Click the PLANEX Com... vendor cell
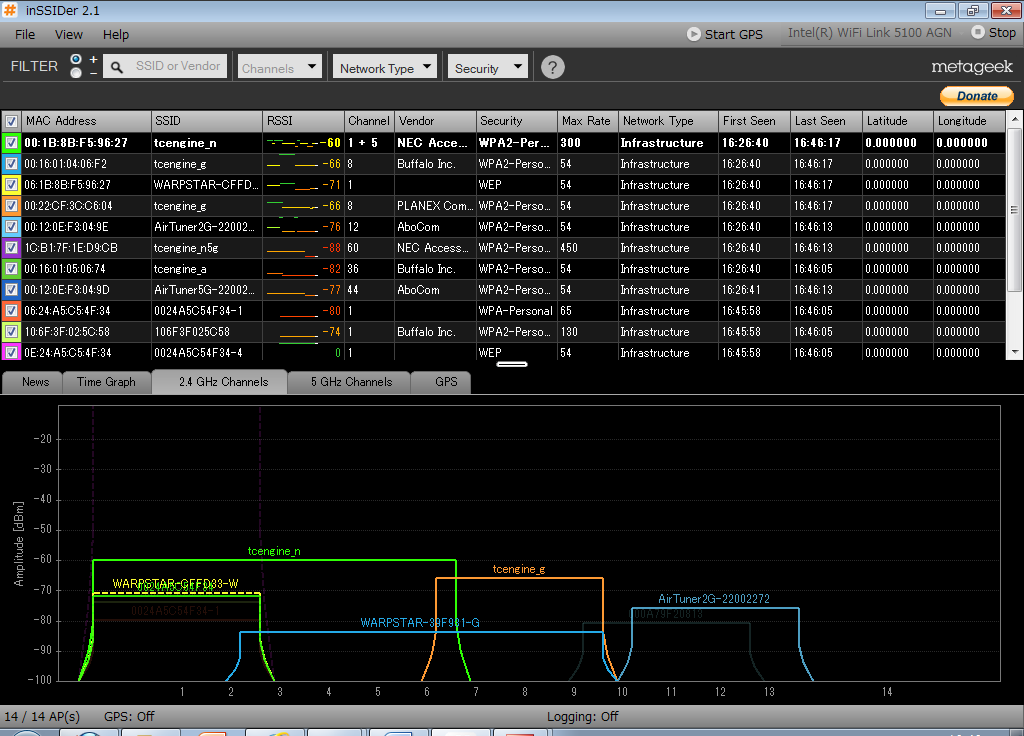The height and width of the screenshot is (736, 1024). pos(434,206)
